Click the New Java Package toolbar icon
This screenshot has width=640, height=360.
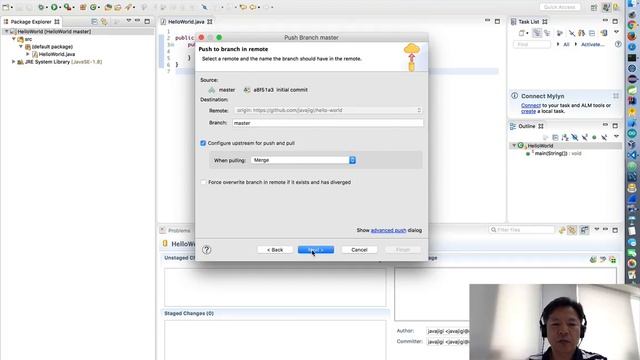tap(83, 7)
